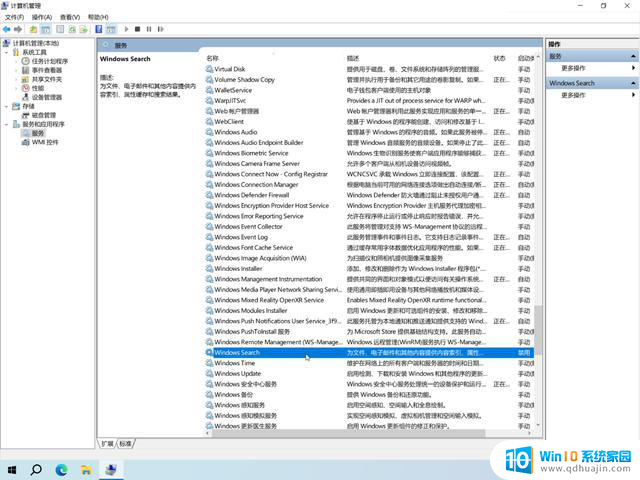Click the Back arrow toolbar icon
The height and width of the screenshot is (480, 640).
tap(7, 29)
